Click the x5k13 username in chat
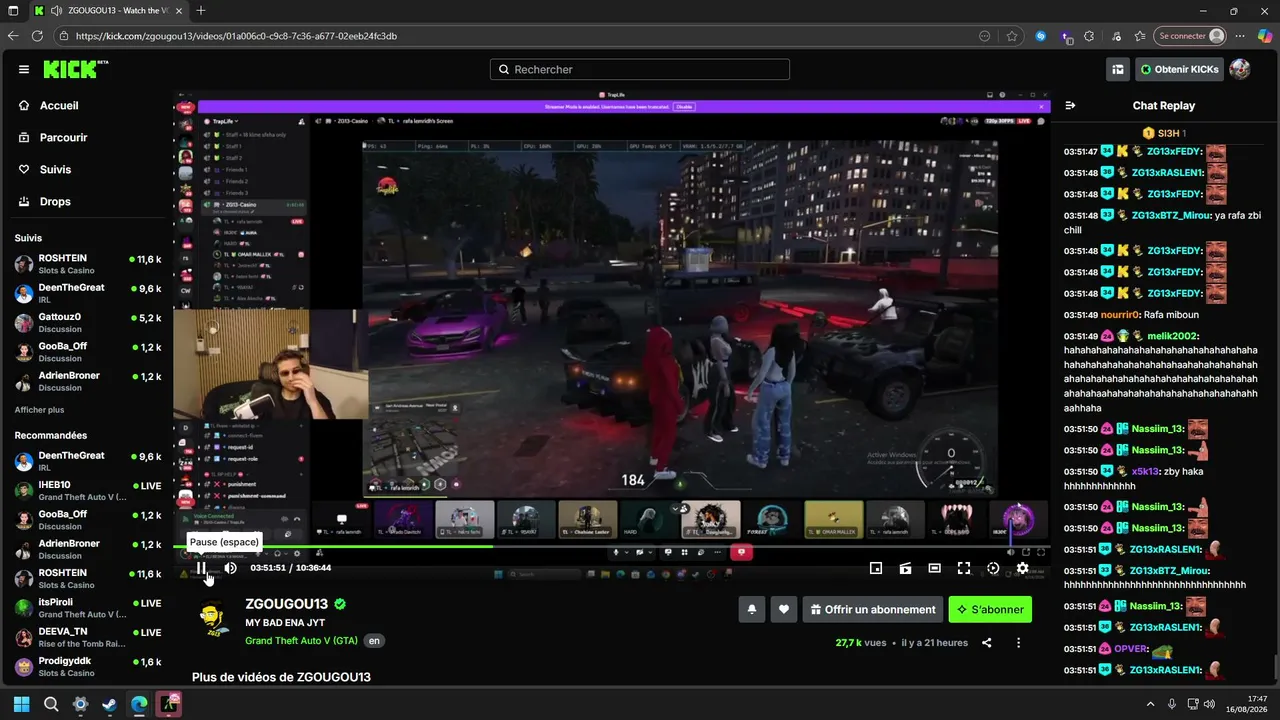The image size is (1280, 720). tap(1146, 471)
